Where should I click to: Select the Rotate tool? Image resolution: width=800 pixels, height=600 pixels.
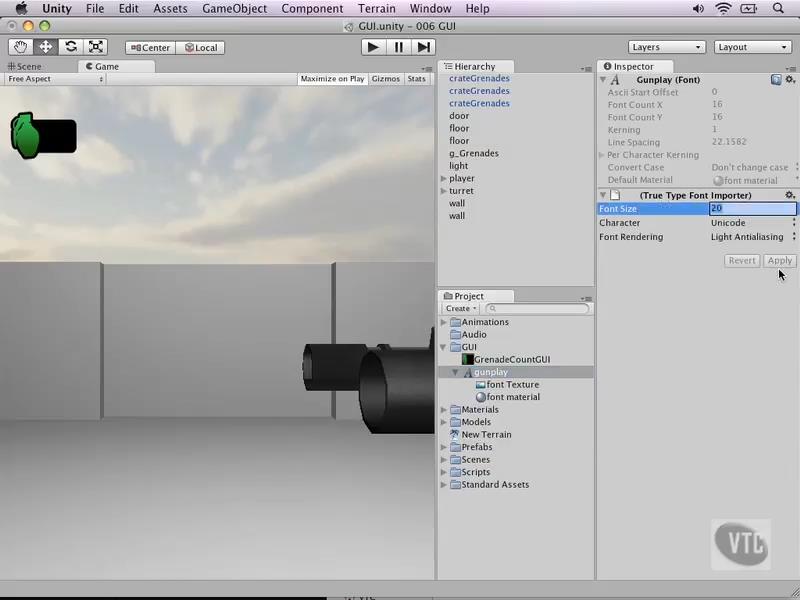click(x=70, y=47)
